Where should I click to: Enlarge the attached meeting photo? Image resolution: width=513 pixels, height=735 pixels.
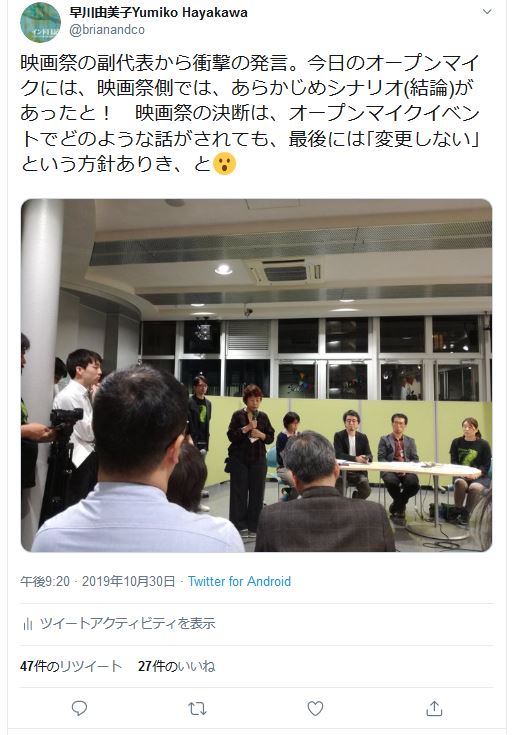[x=256, y=375]
